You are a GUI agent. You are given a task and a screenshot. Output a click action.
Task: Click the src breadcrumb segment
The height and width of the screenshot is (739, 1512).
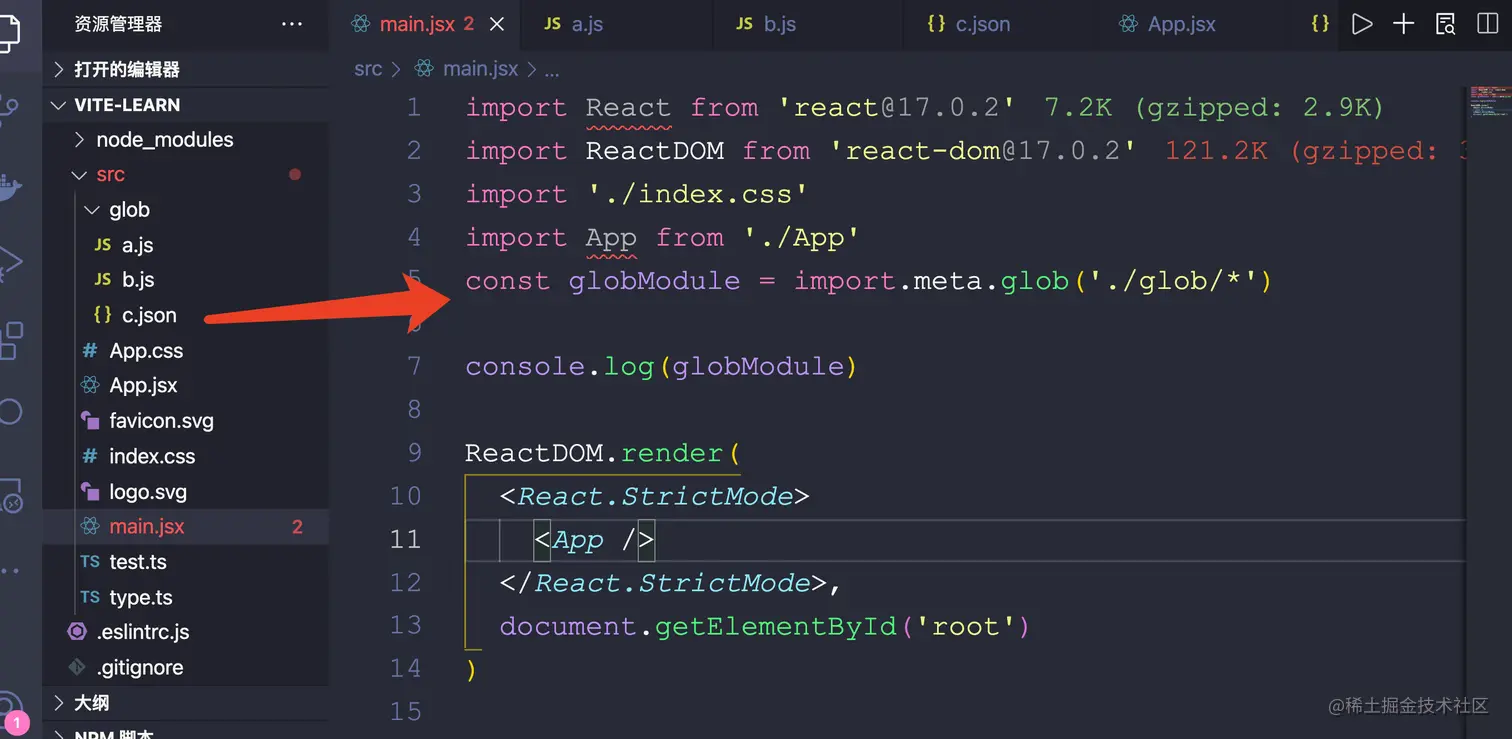tap(368, 69)
